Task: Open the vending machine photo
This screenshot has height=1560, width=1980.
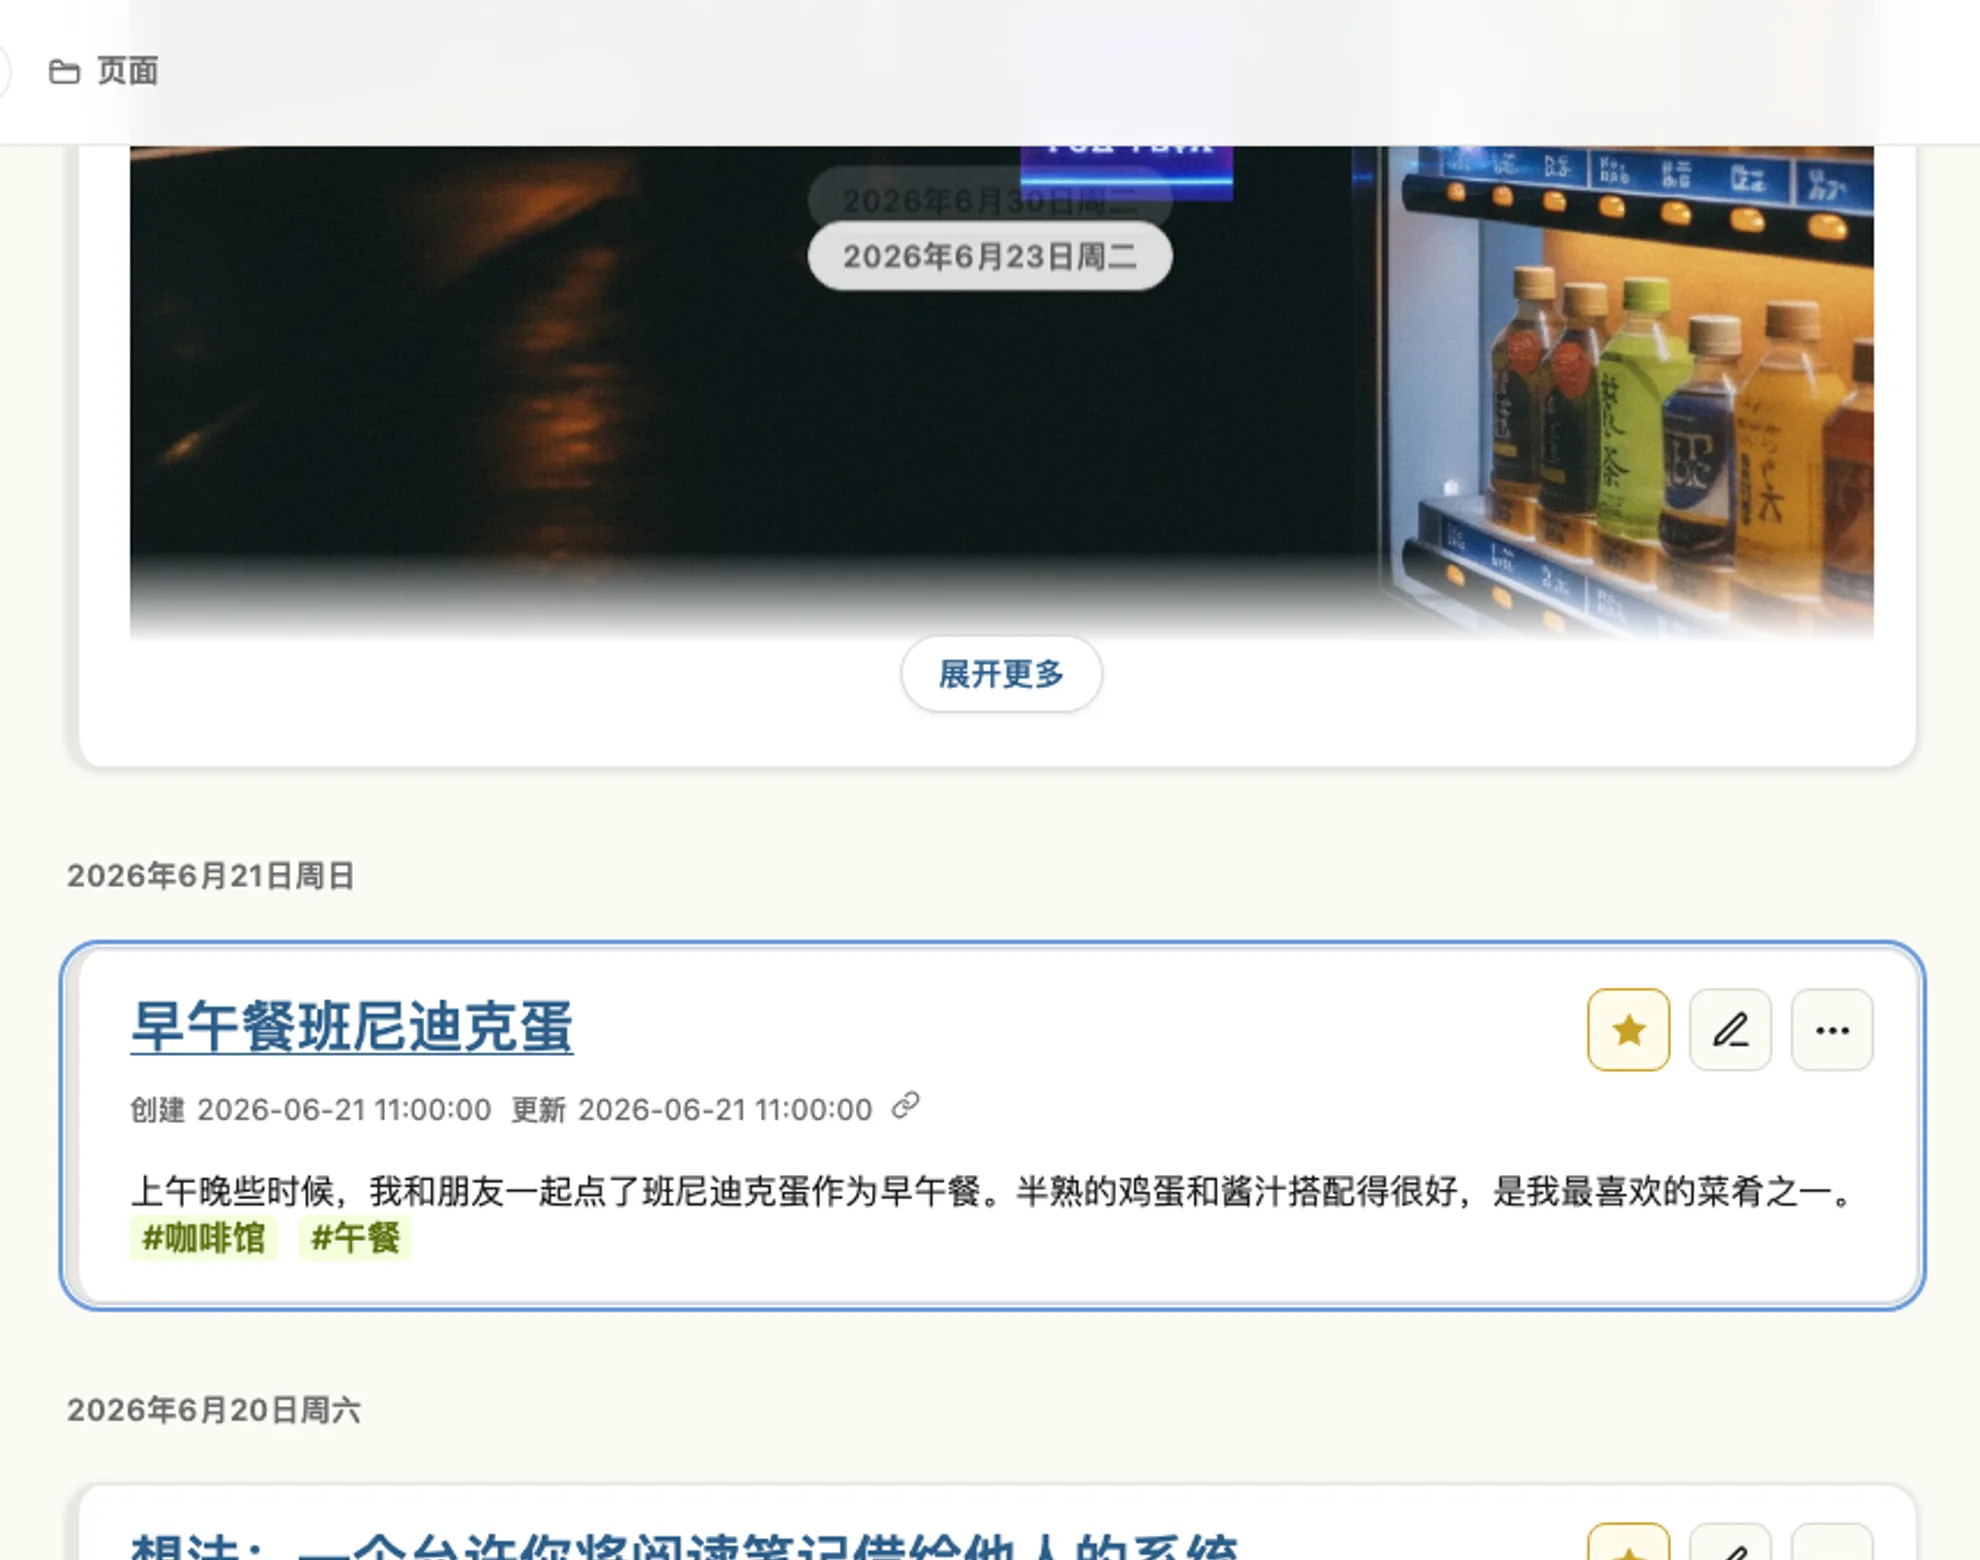Action: tap(1001, 392)
